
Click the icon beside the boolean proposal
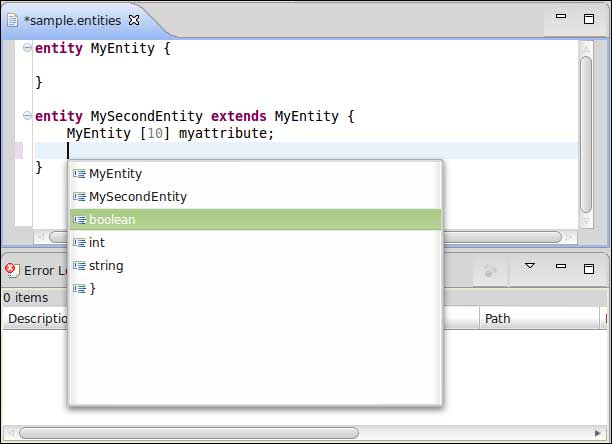click(x=79, y=220)
